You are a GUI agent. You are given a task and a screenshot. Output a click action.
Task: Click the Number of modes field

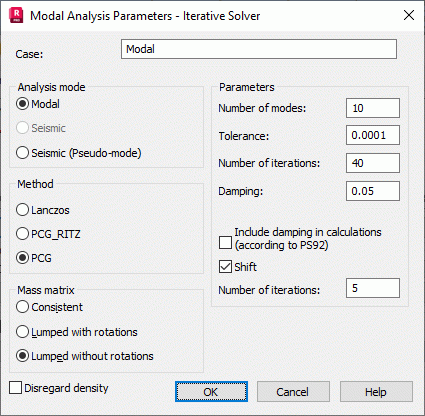tap(373, 108)
